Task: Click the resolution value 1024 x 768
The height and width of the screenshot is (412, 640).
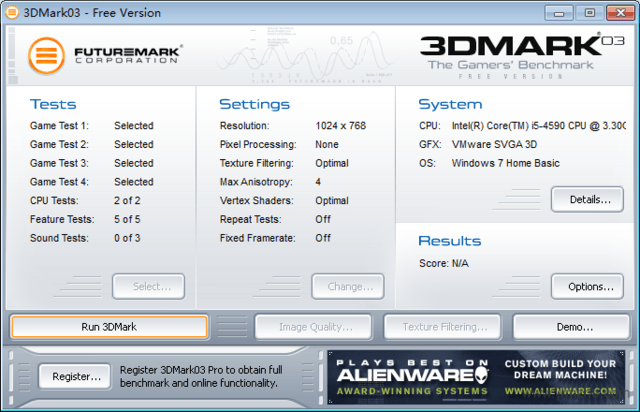Action: [x=340, y=126]
